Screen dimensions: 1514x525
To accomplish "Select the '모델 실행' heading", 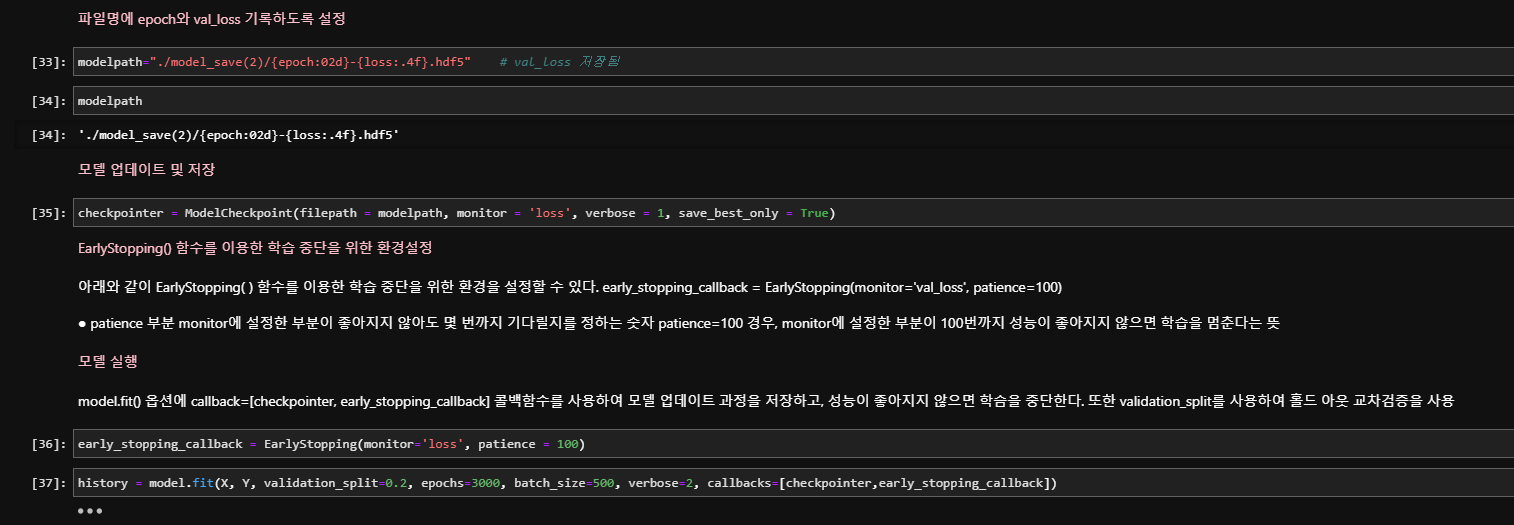I will click(x=110, y=360).
